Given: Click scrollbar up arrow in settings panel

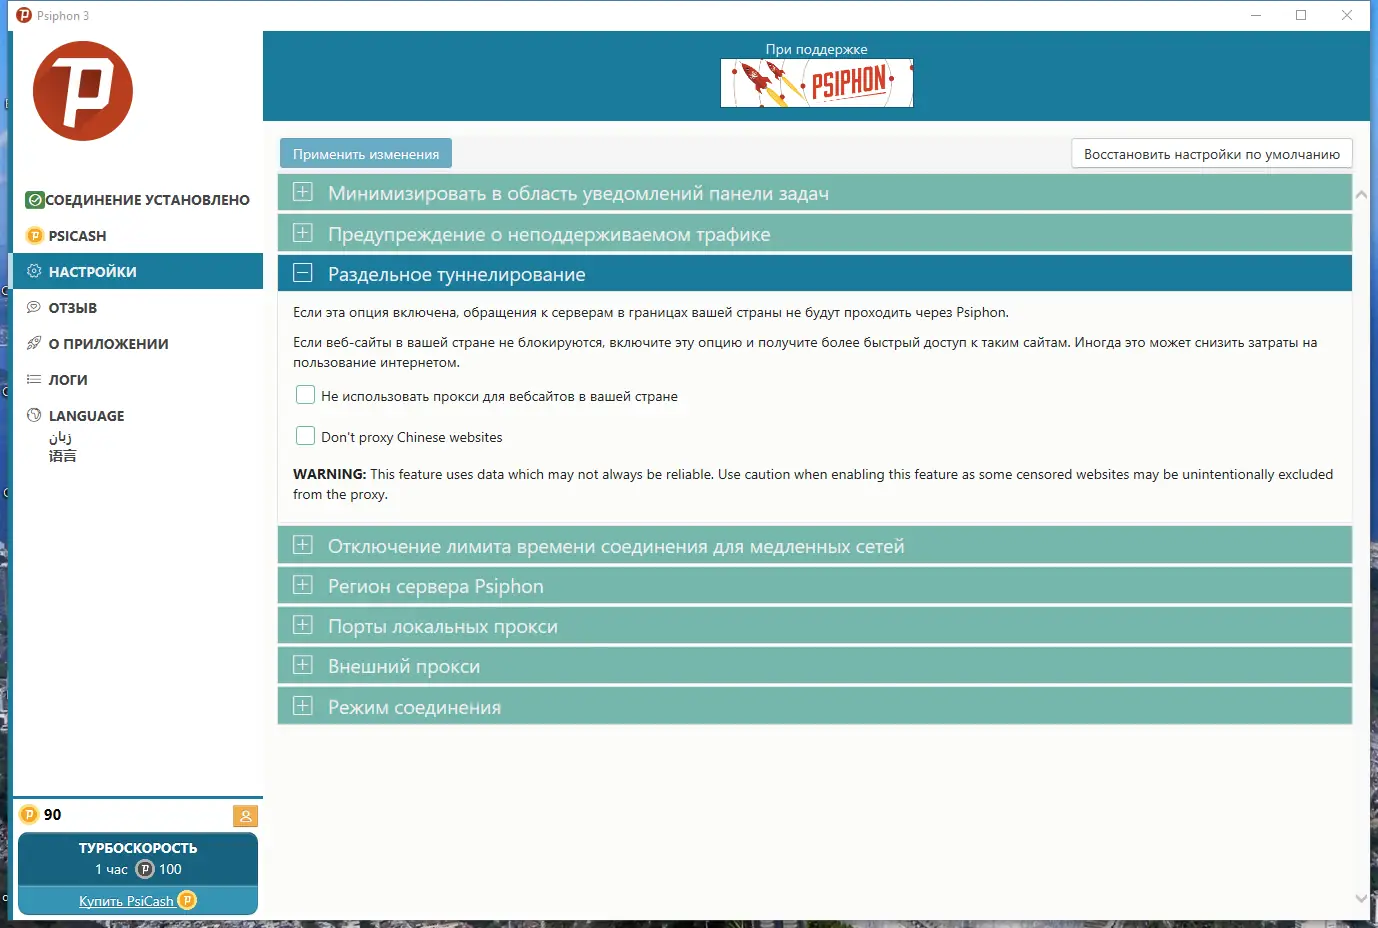Looking at the screenshot, I should 1361,195.
